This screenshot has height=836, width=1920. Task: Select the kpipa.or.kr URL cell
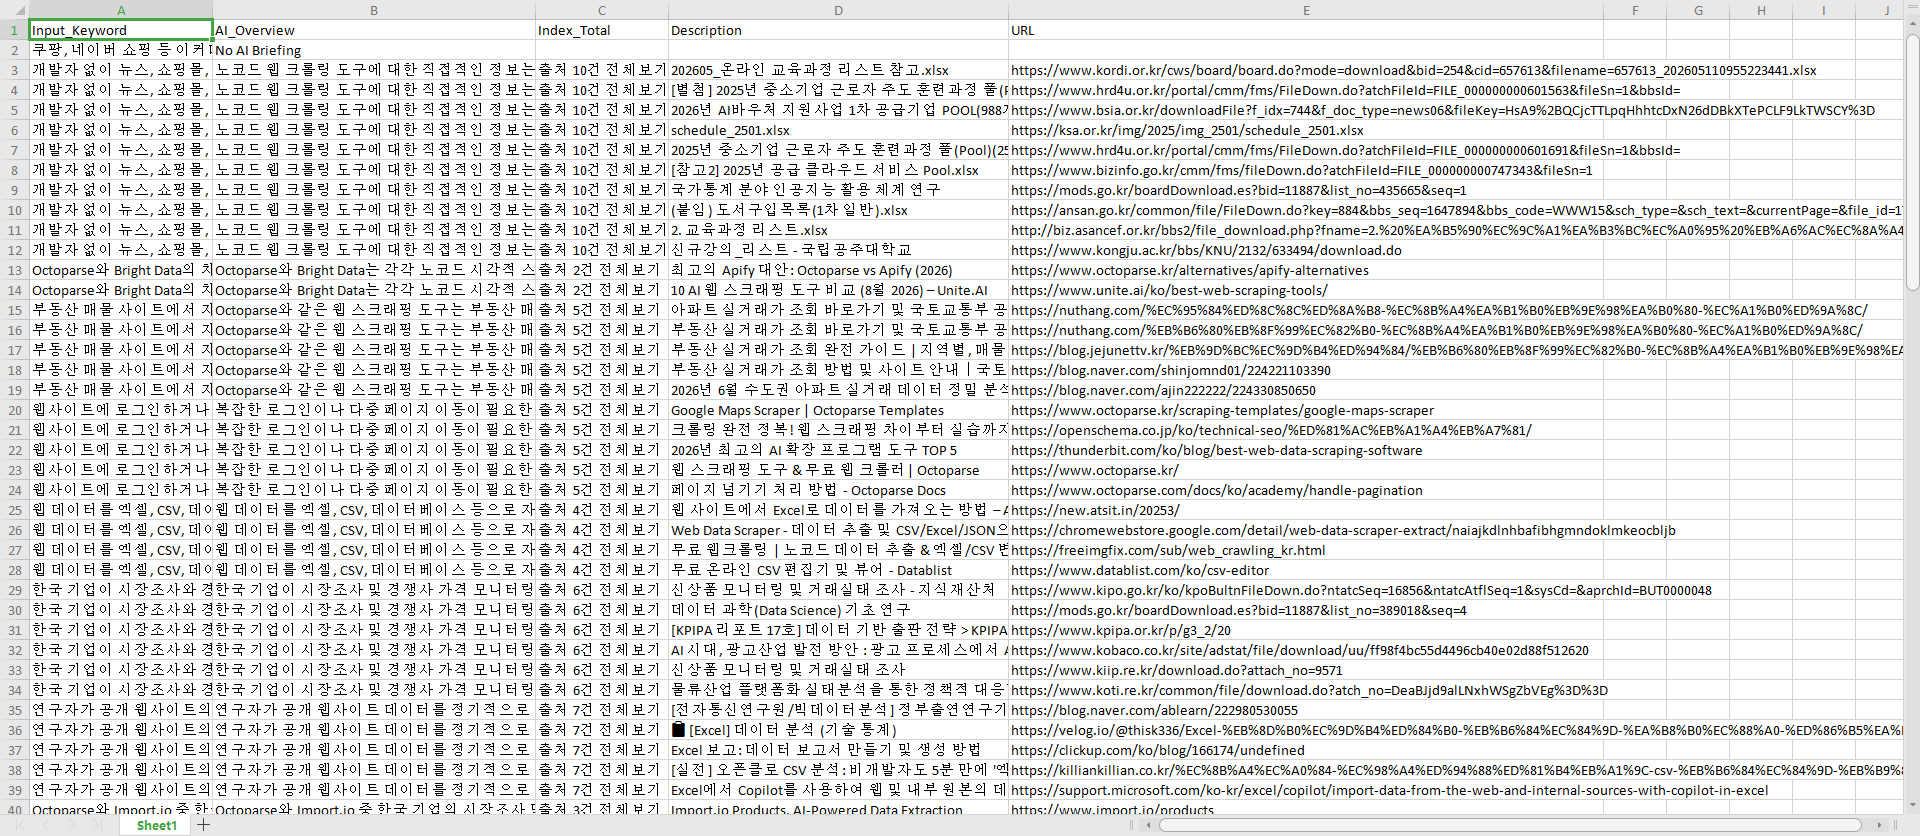tap(1306, 630)
